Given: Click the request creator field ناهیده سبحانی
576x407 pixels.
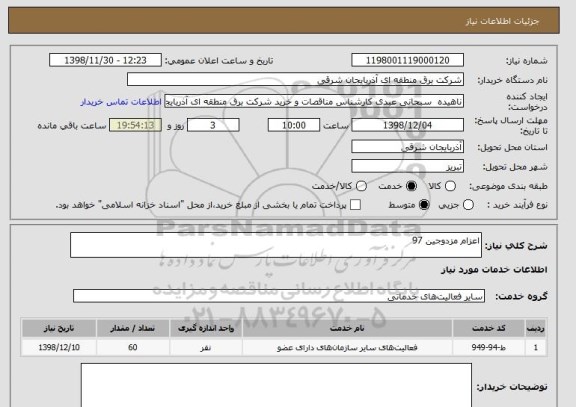Looking at the screenshot, I should click(x=314, y=101).
